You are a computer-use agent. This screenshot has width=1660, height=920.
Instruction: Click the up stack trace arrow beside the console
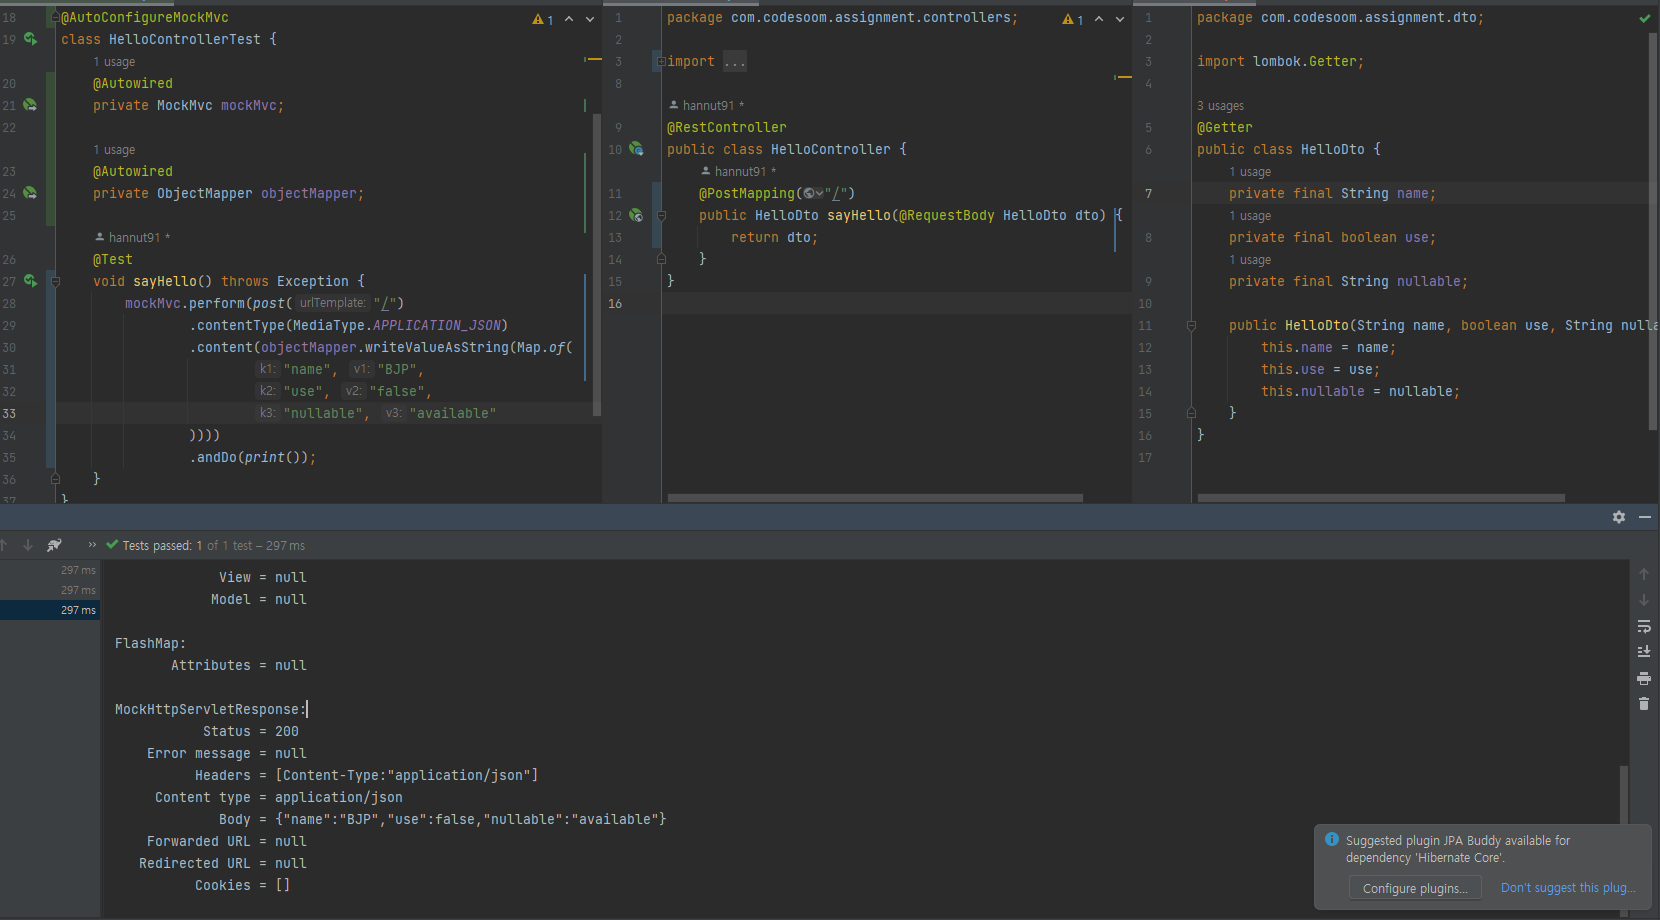(x=1644, y=574)
